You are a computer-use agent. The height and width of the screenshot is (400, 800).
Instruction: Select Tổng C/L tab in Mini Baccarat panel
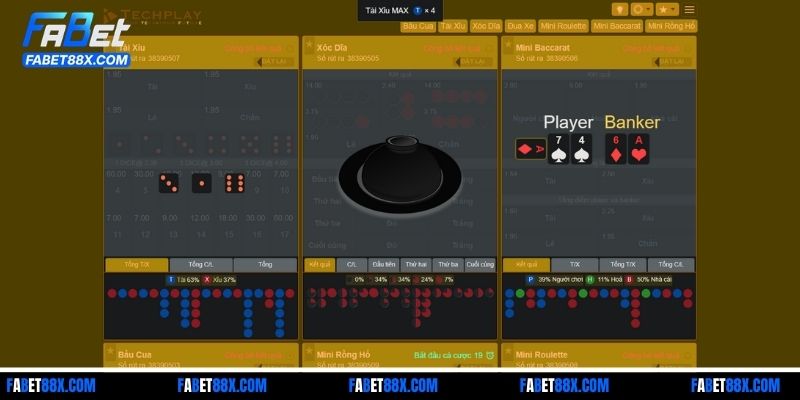click(x=671, y=265)
